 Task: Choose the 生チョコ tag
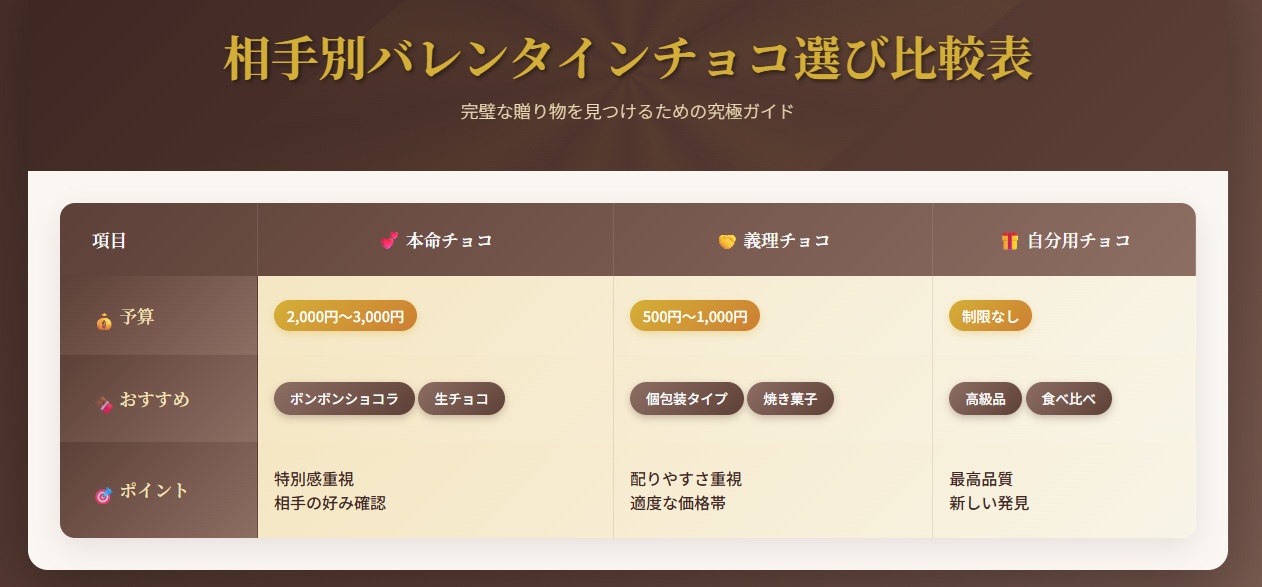(461, 398)
